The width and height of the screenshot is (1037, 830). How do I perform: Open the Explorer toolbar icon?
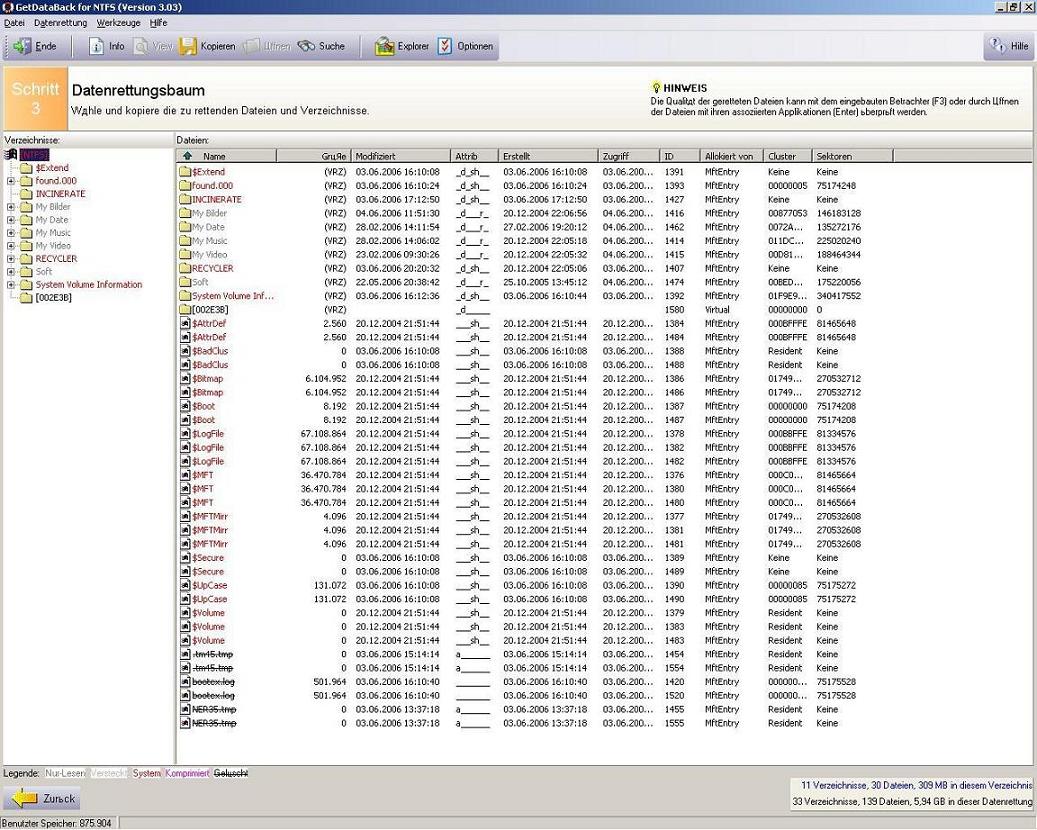385,46
